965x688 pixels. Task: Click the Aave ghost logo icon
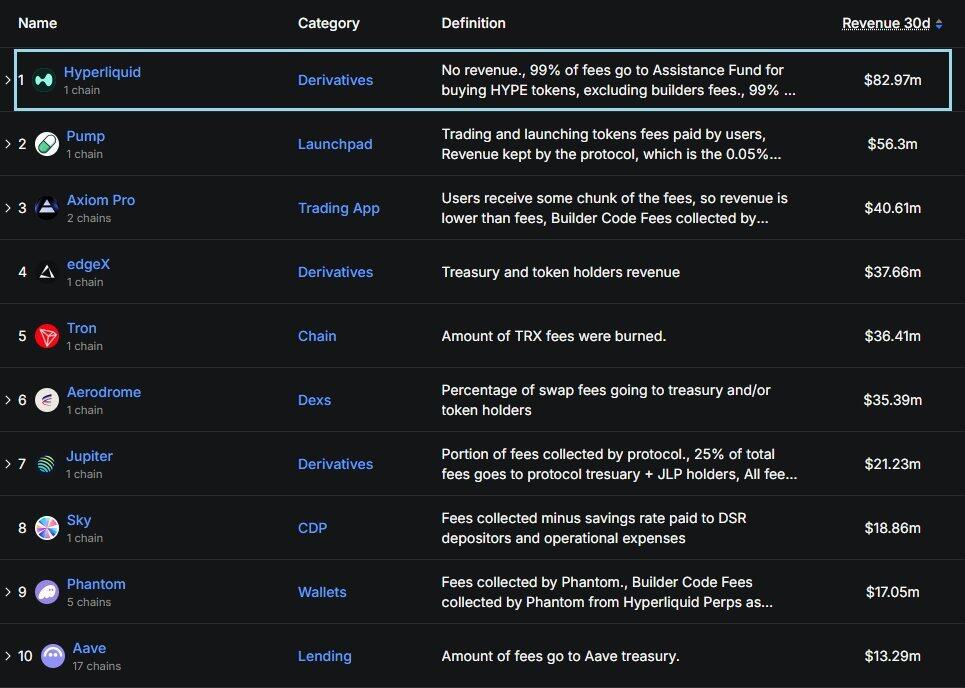pos(53,656)
